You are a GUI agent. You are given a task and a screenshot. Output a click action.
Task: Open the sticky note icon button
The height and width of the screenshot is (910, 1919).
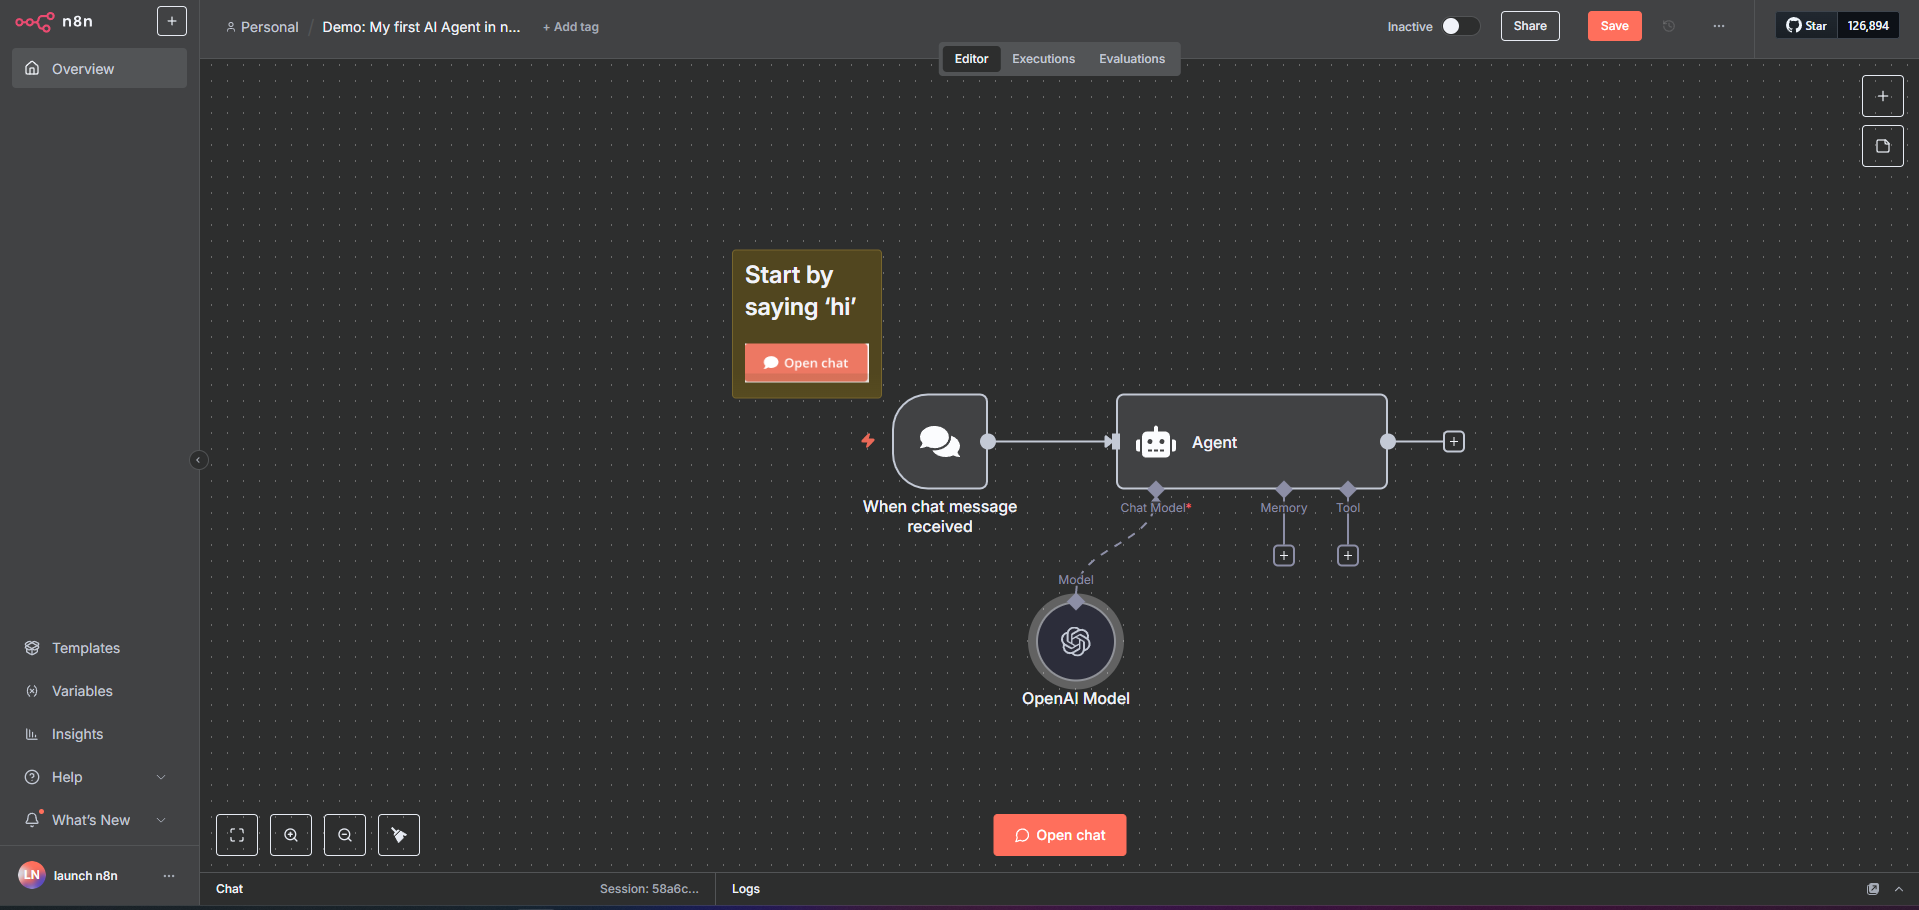(1882, 146)
